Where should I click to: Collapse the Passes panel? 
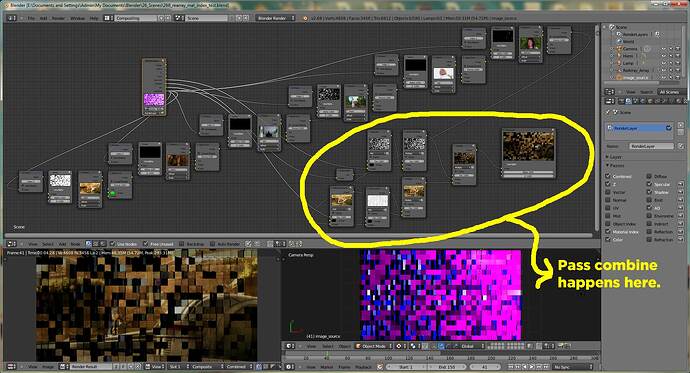[x=615, y=165]
